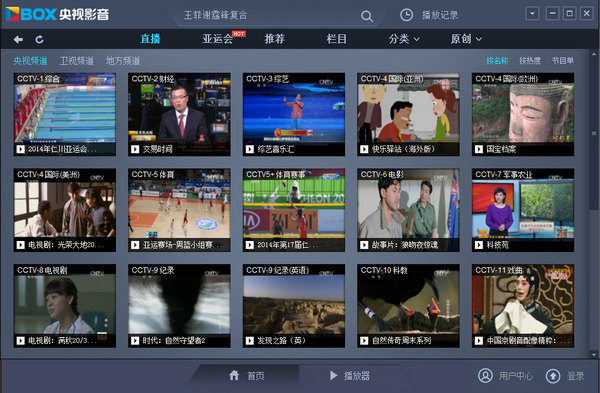Play icon for 交易时间 program

(x=135, y=149)
